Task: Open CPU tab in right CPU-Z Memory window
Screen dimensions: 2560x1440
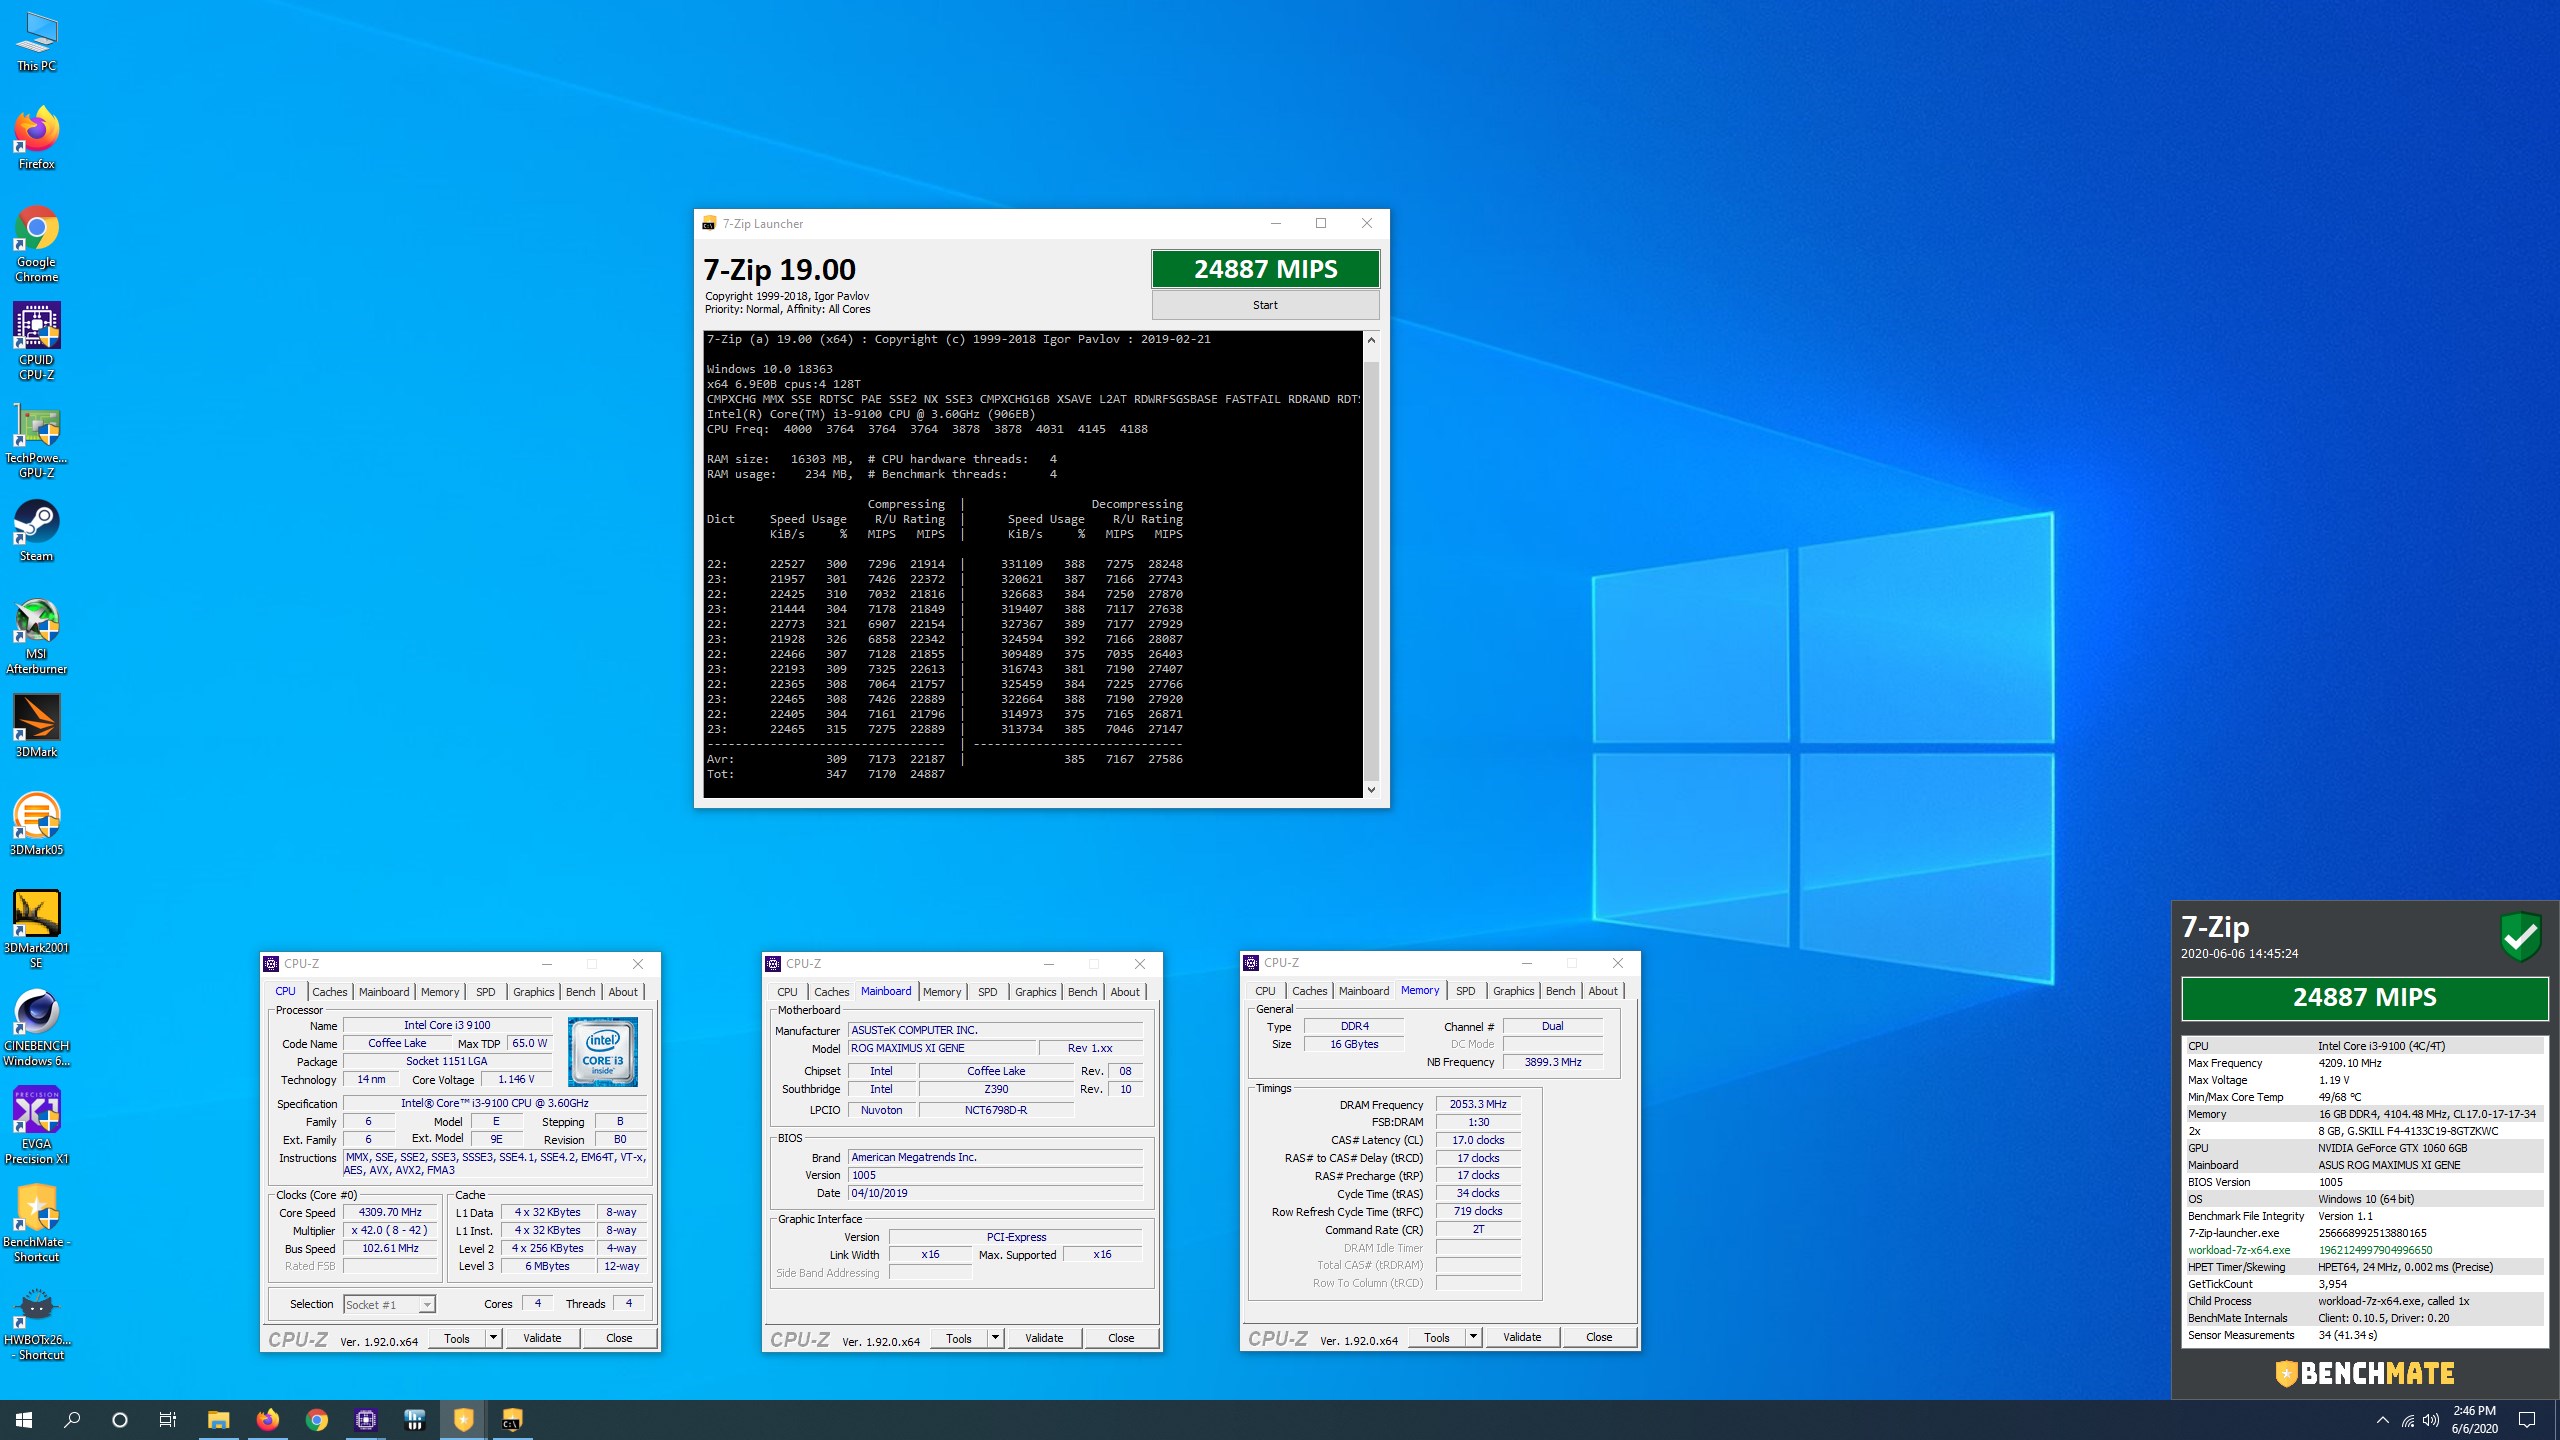Action: click(1265, 991)
